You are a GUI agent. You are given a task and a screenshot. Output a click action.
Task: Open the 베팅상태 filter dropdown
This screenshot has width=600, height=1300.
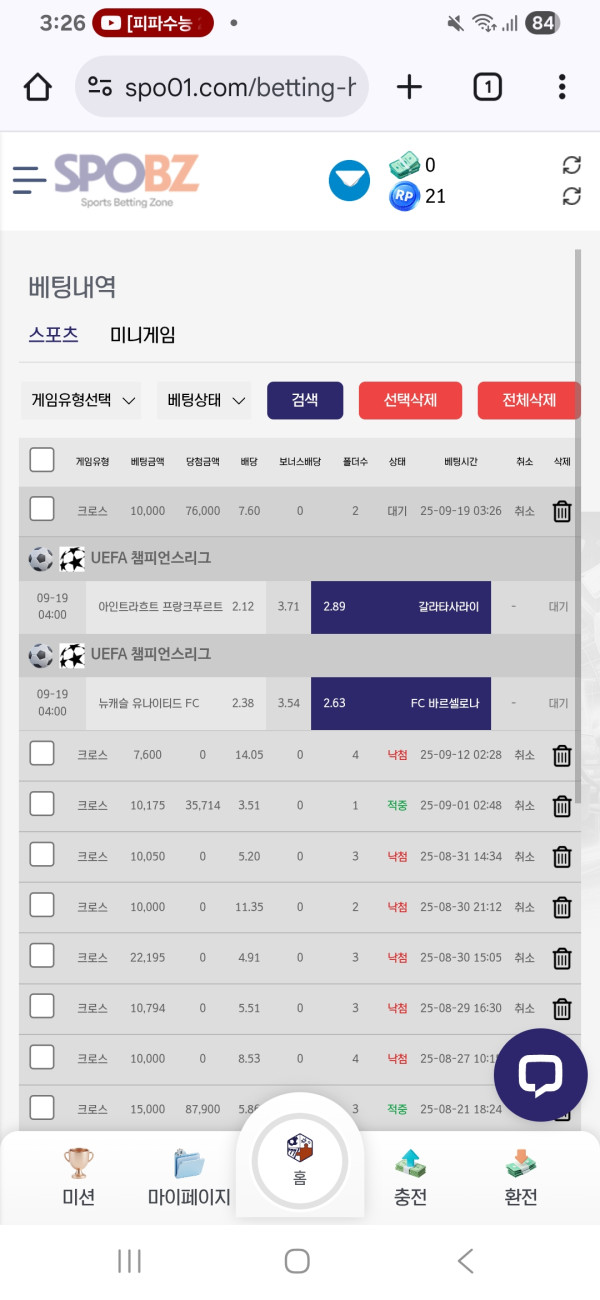point(205,401)
